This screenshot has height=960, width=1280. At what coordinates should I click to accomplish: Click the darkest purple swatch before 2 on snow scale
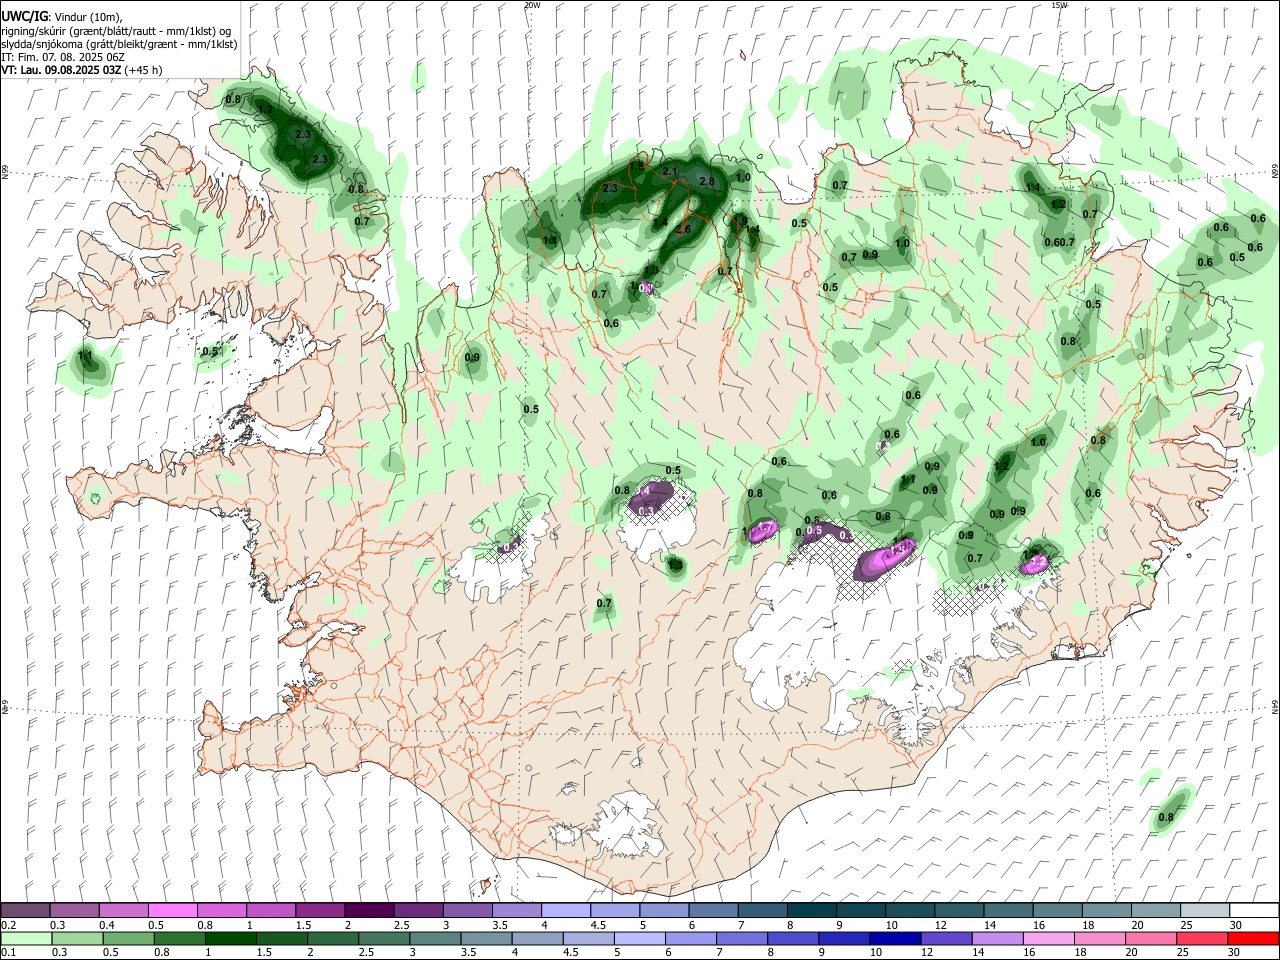click(368, 910)
